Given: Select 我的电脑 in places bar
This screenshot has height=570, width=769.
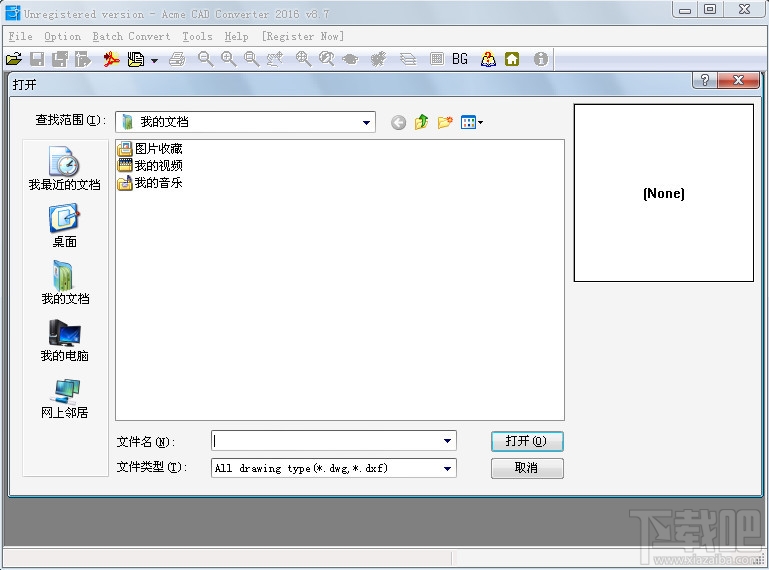Looking at the screenshot, I should click(x=64, y=340).
